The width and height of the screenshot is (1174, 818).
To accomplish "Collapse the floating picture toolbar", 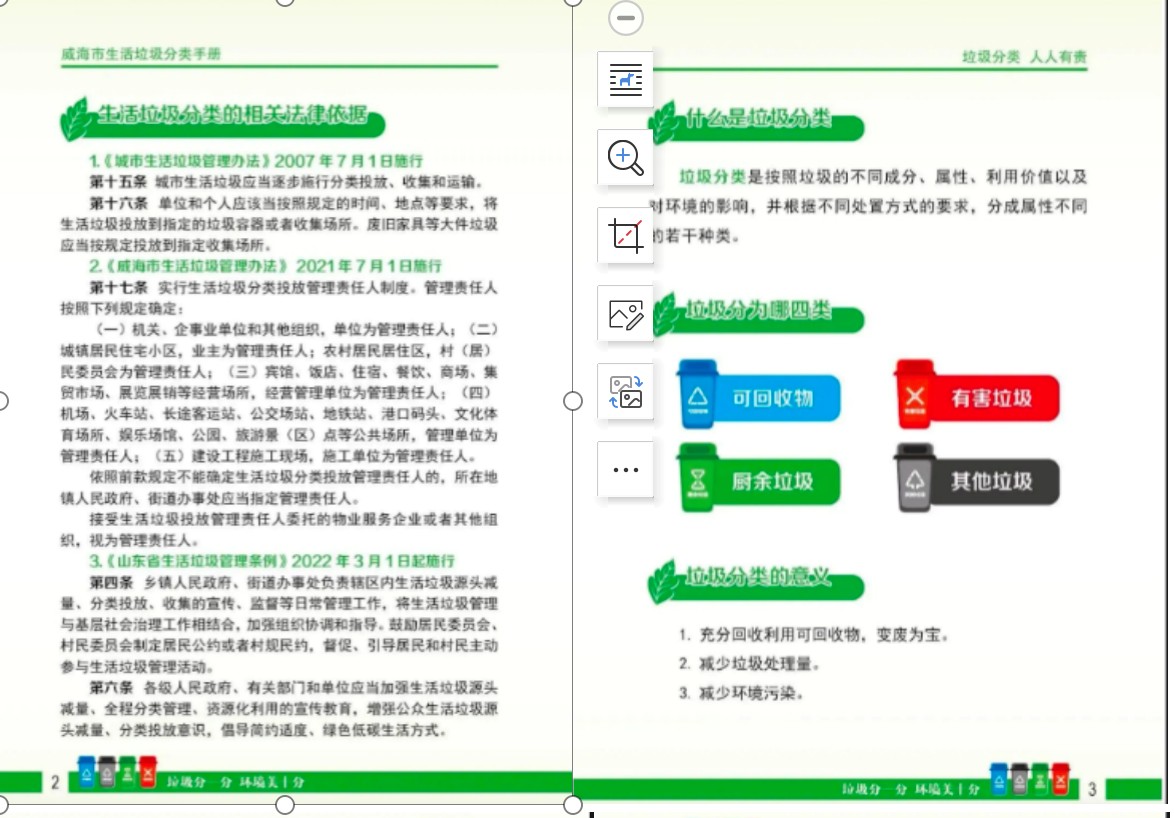I will 626,17.
